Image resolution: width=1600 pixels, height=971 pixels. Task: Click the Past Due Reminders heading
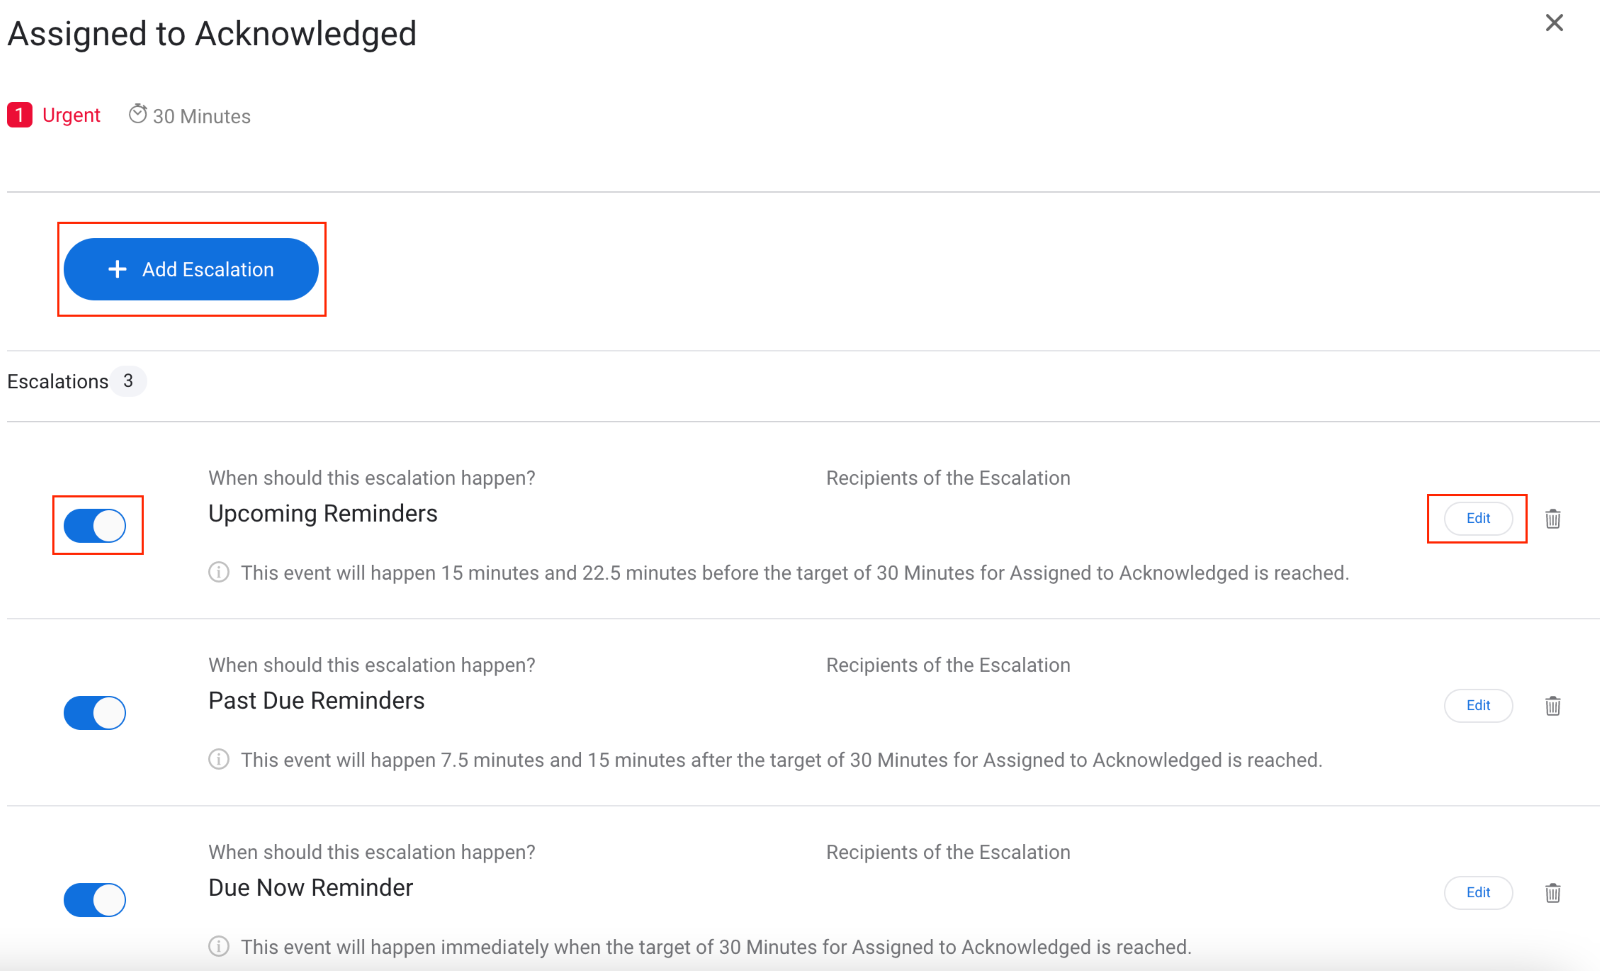pos(316,701)
